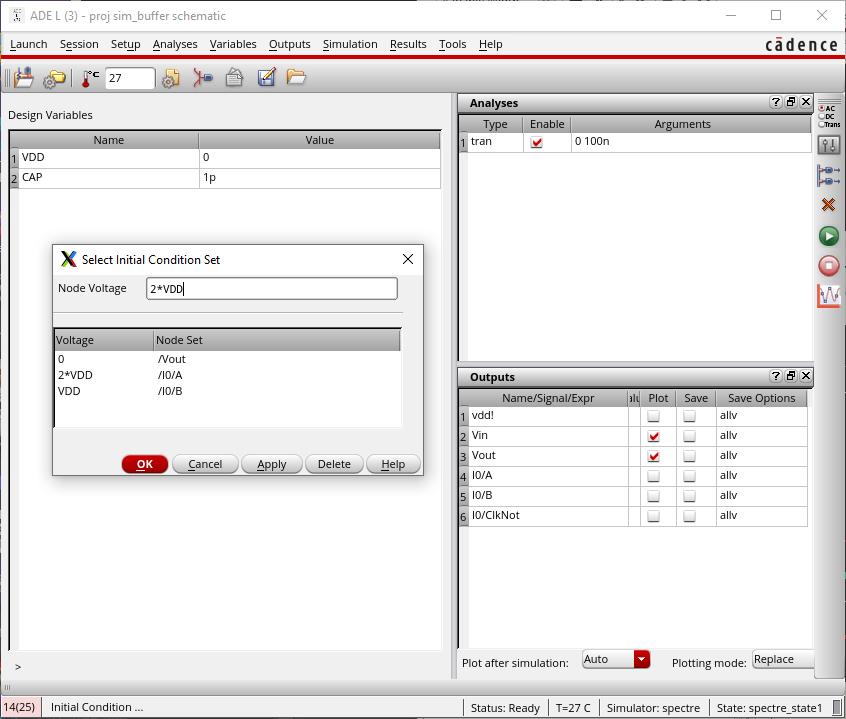846x719 pixels.
Task: Click the Choose Analyses sliders icon
Action: click(828, 145)
